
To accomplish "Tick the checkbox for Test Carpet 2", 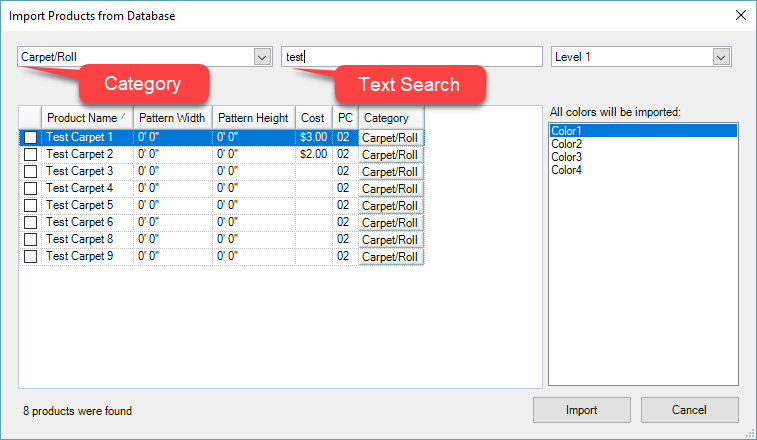I will pos(30,155).
